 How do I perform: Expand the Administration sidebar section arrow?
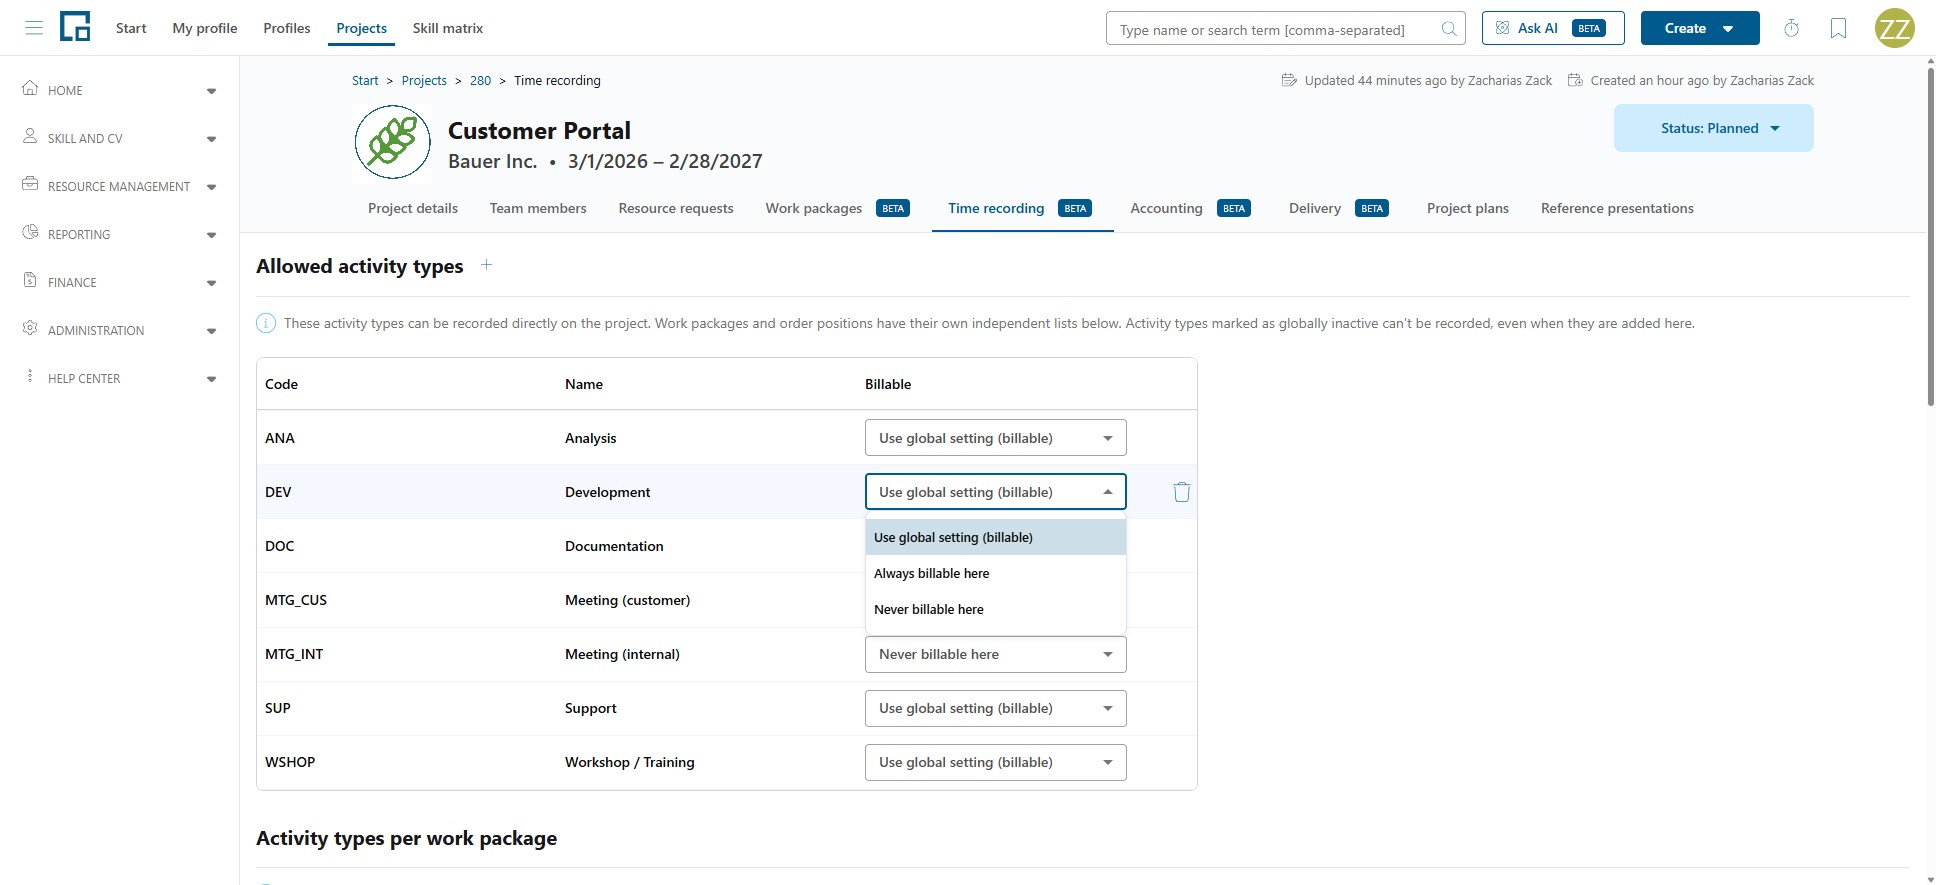pyautogui.click(x=211, y=331)
